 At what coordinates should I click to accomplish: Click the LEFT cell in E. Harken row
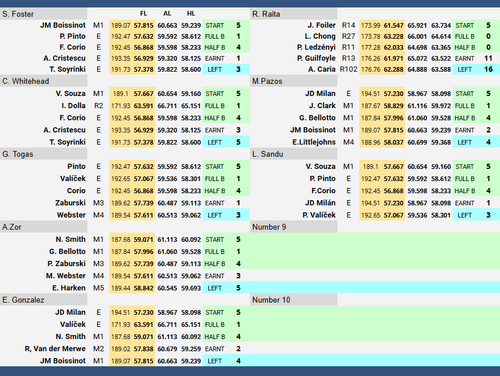(x=215, y=288)
